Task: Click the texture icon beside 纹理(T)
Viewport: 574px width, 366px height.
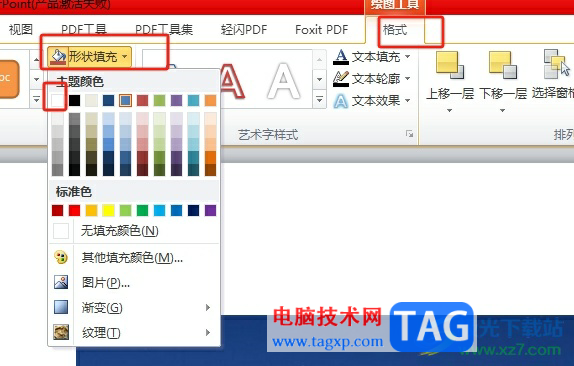Action: (61, 332)
